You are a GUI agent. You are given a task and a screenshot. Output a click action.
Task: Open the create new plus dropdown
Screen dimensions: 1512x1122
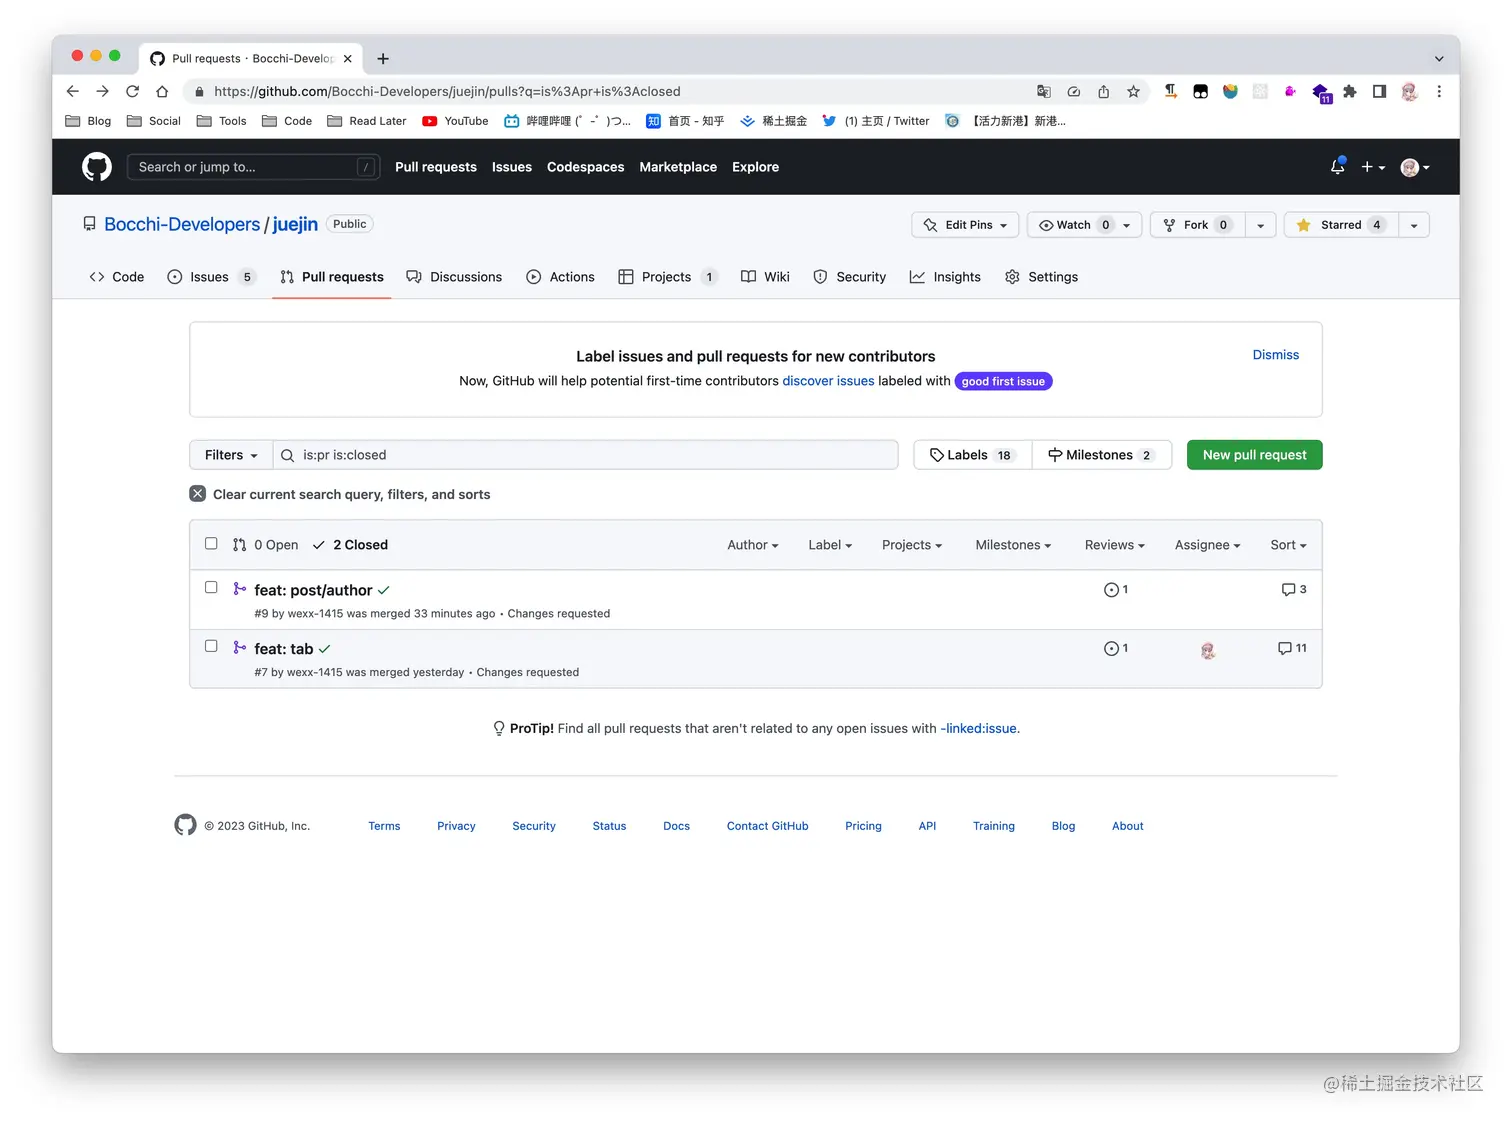(1373, 167)
